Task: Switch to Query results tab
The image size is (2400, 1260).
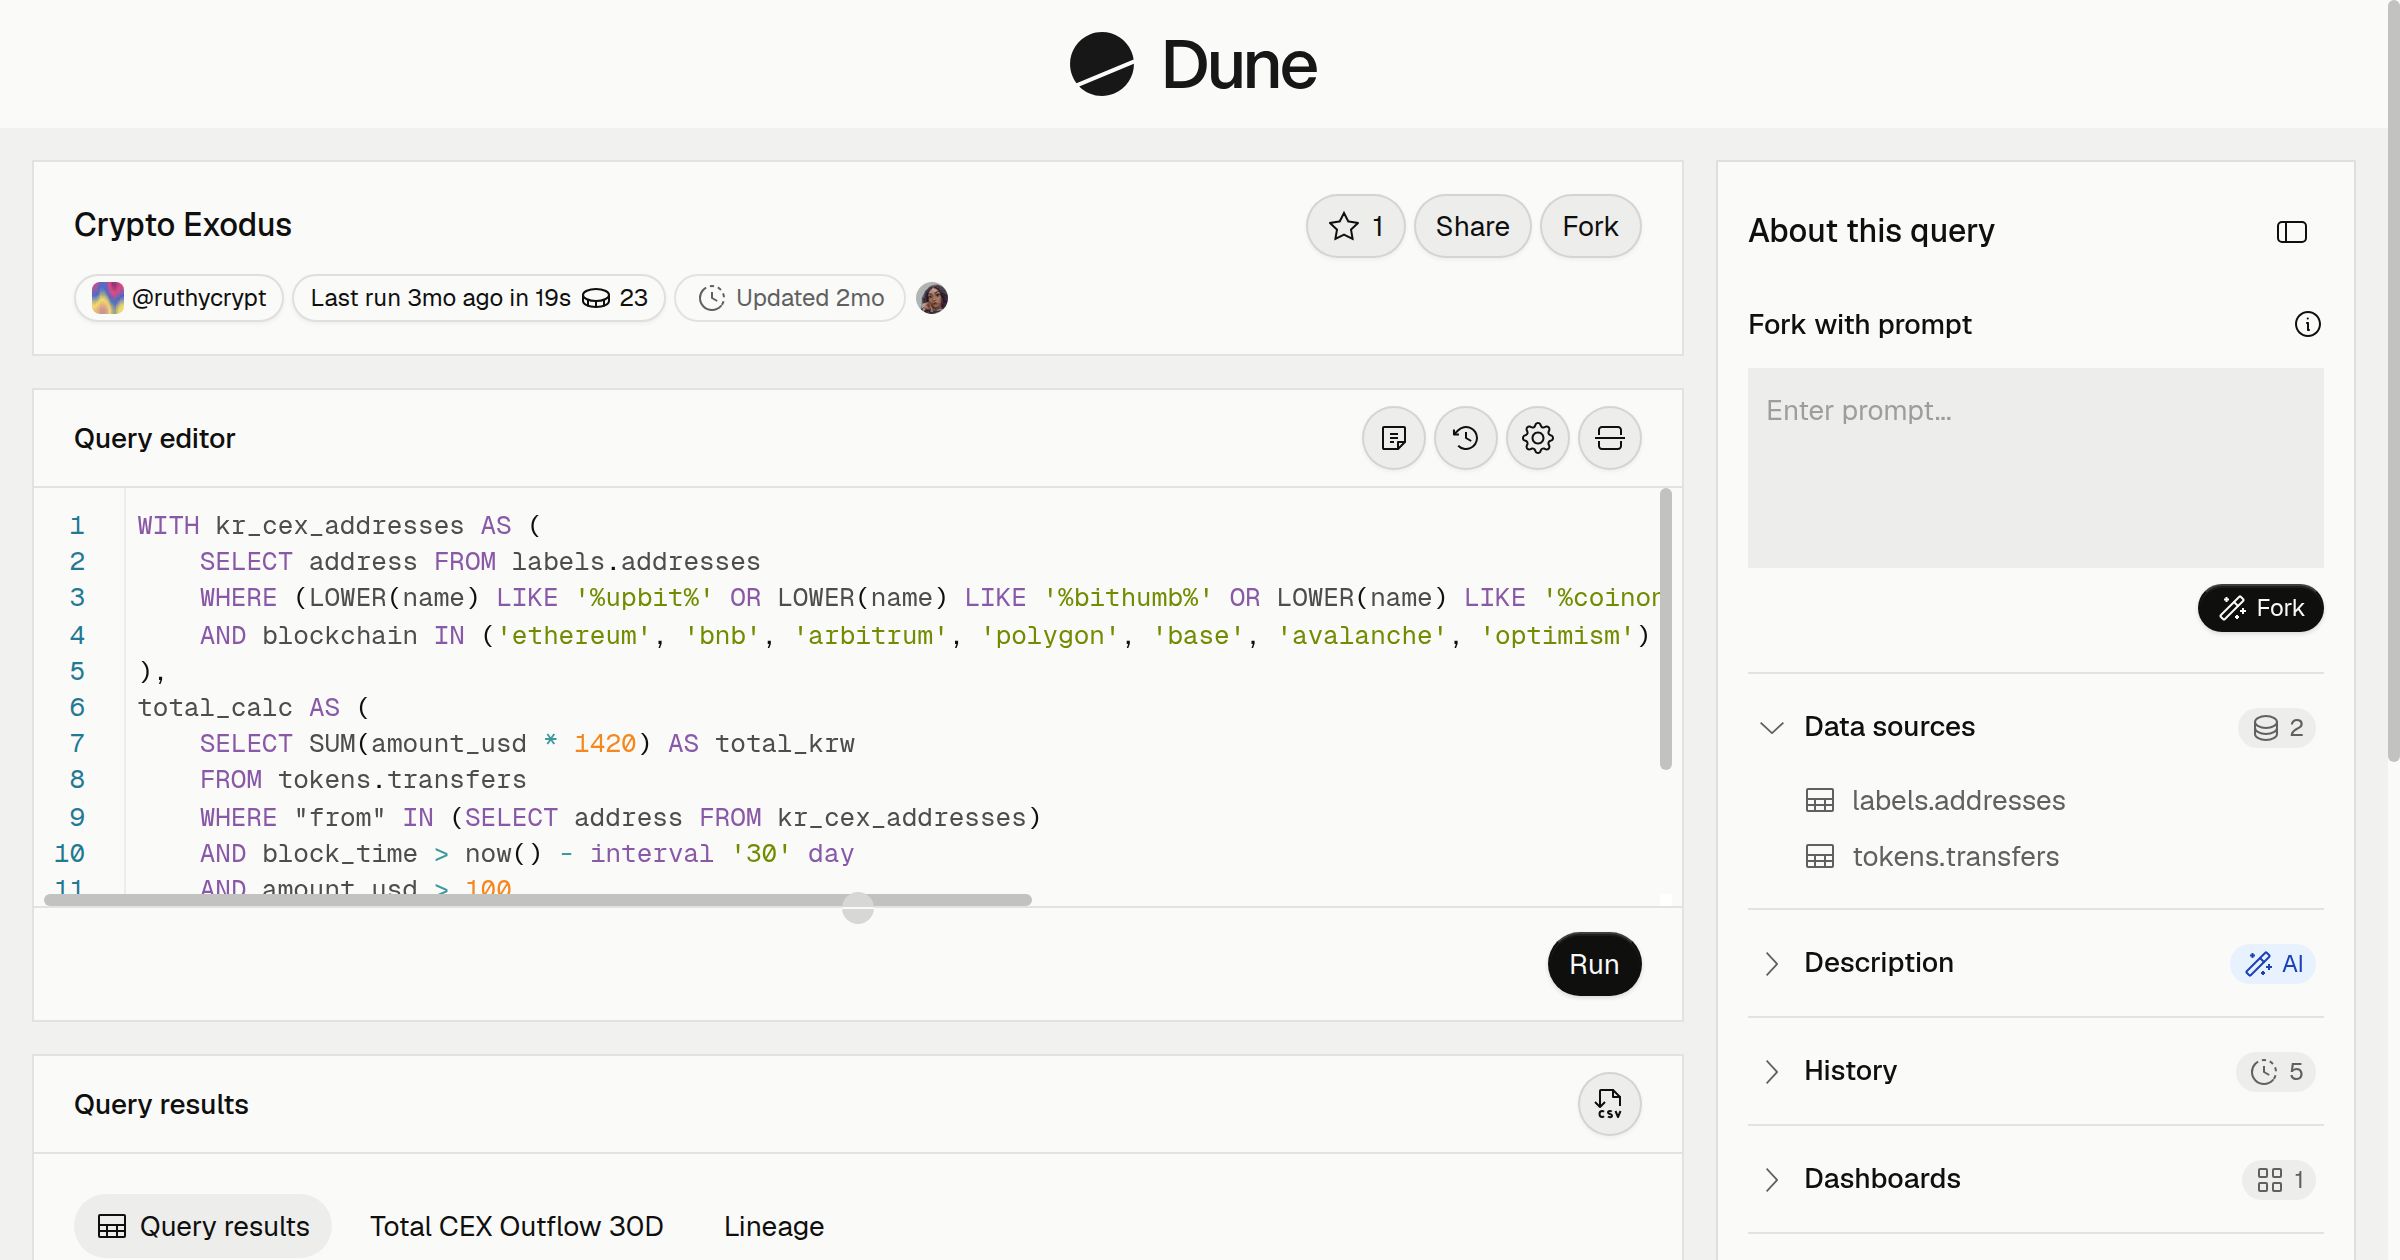Action: [203, 1226]
